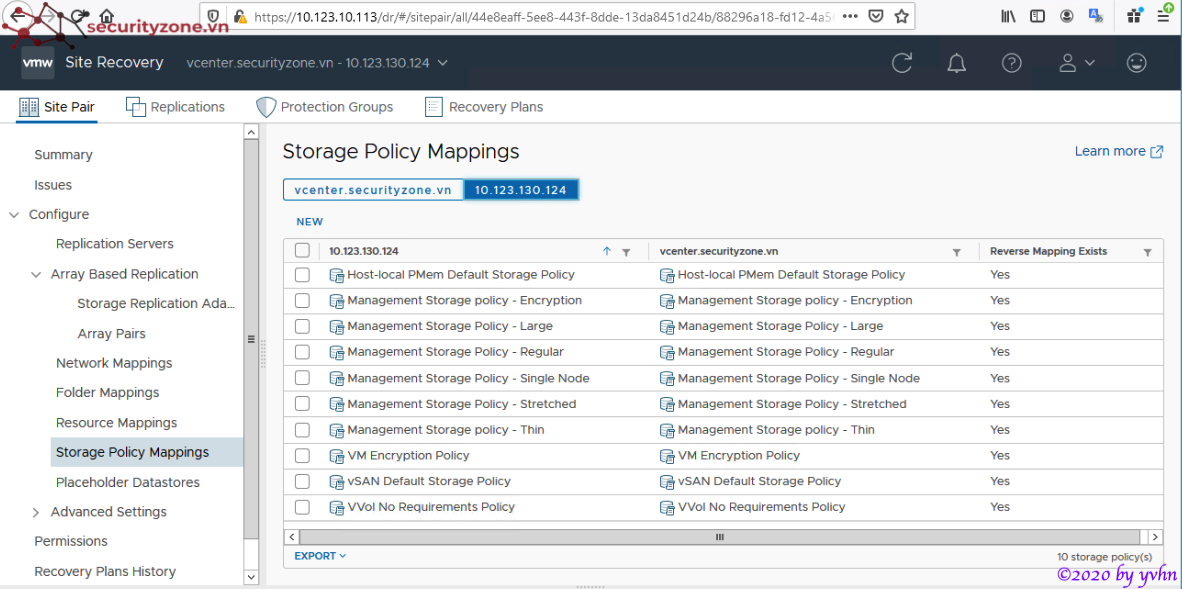Open the Firefox hamburger menu
Viewport: 1182px width, 589px height.
click(x=1165, y=16)
